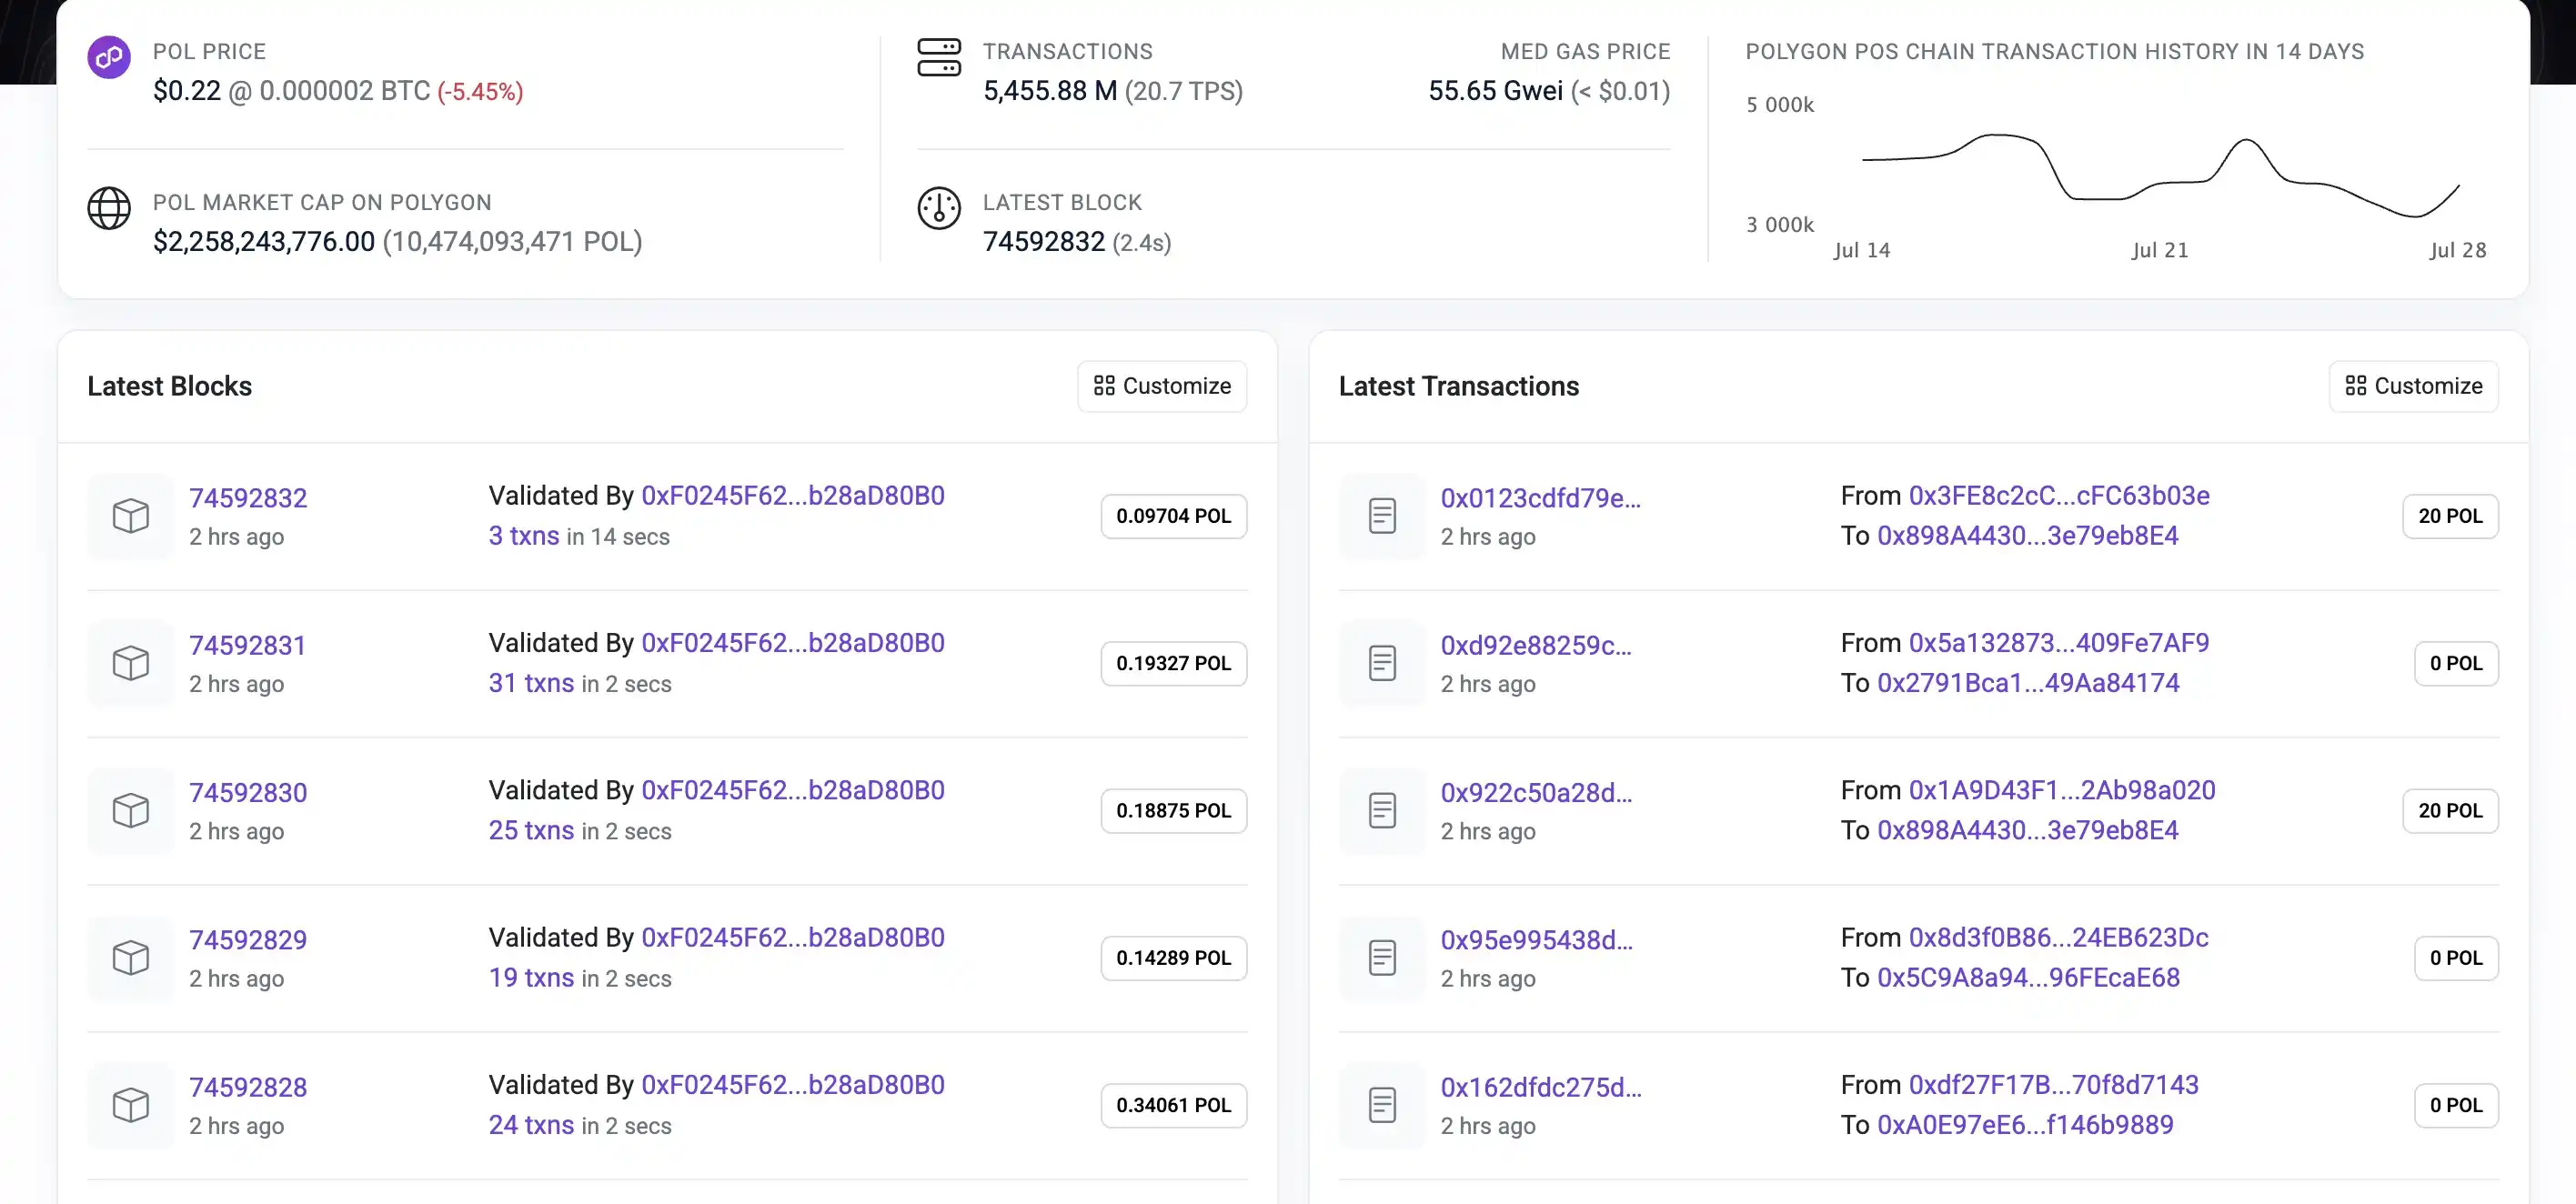This screenshot has height=1204, width=2576.
Task: Click the 5,455.88 M transactions total
Action: coord(1050,91)
